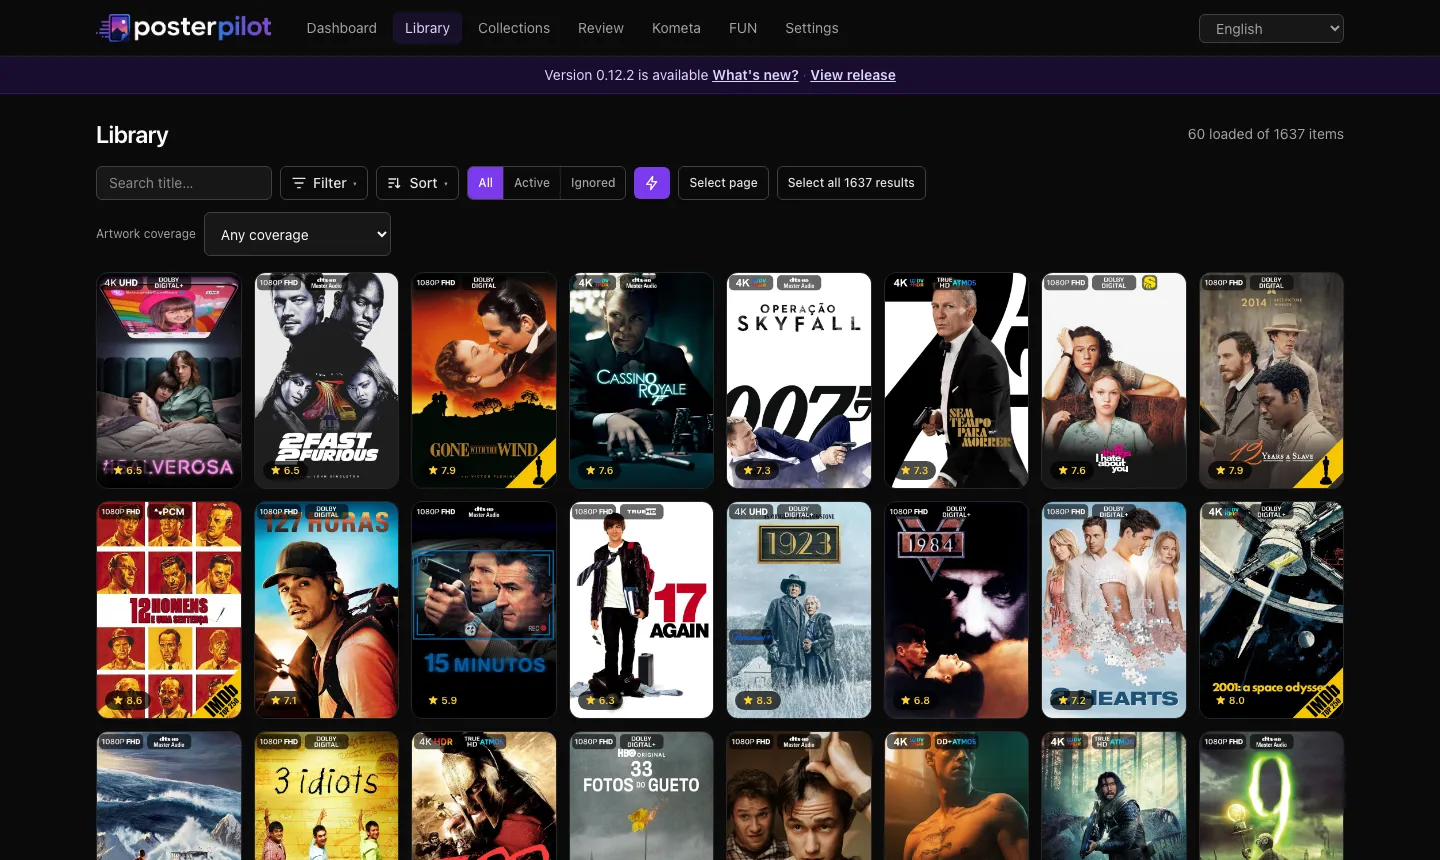Expand the Artwork coverage Any coverage dropdown
Viewport: 1440px width, 860px height.
(x=297, y=234)
